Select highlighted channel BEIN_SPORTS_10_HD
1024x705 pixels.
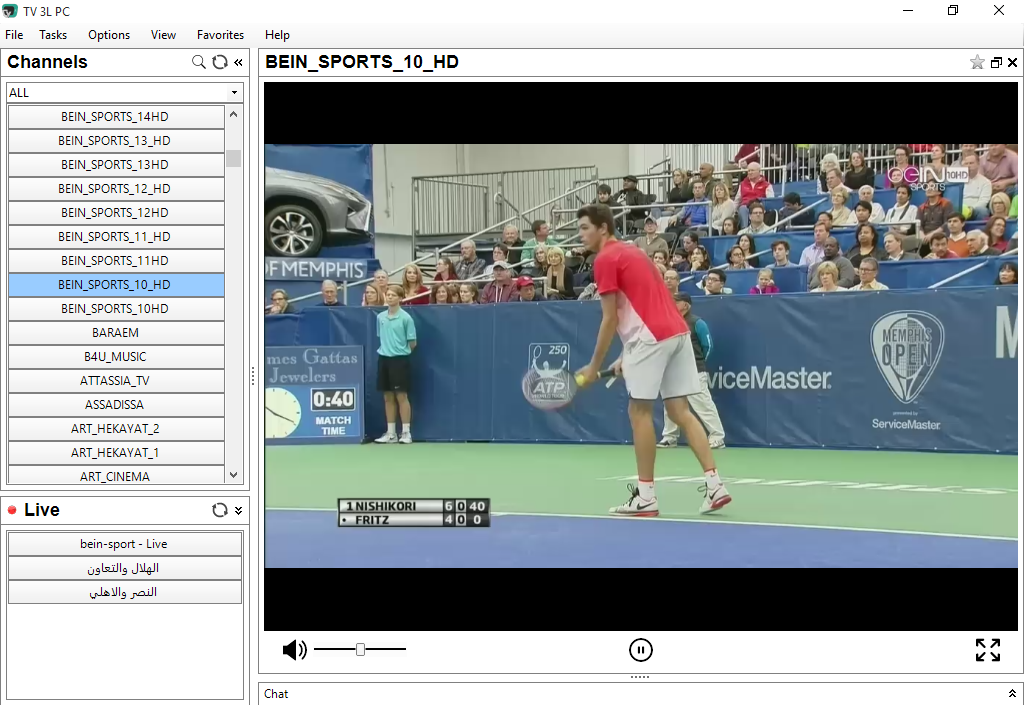click(x=116, y=285)
